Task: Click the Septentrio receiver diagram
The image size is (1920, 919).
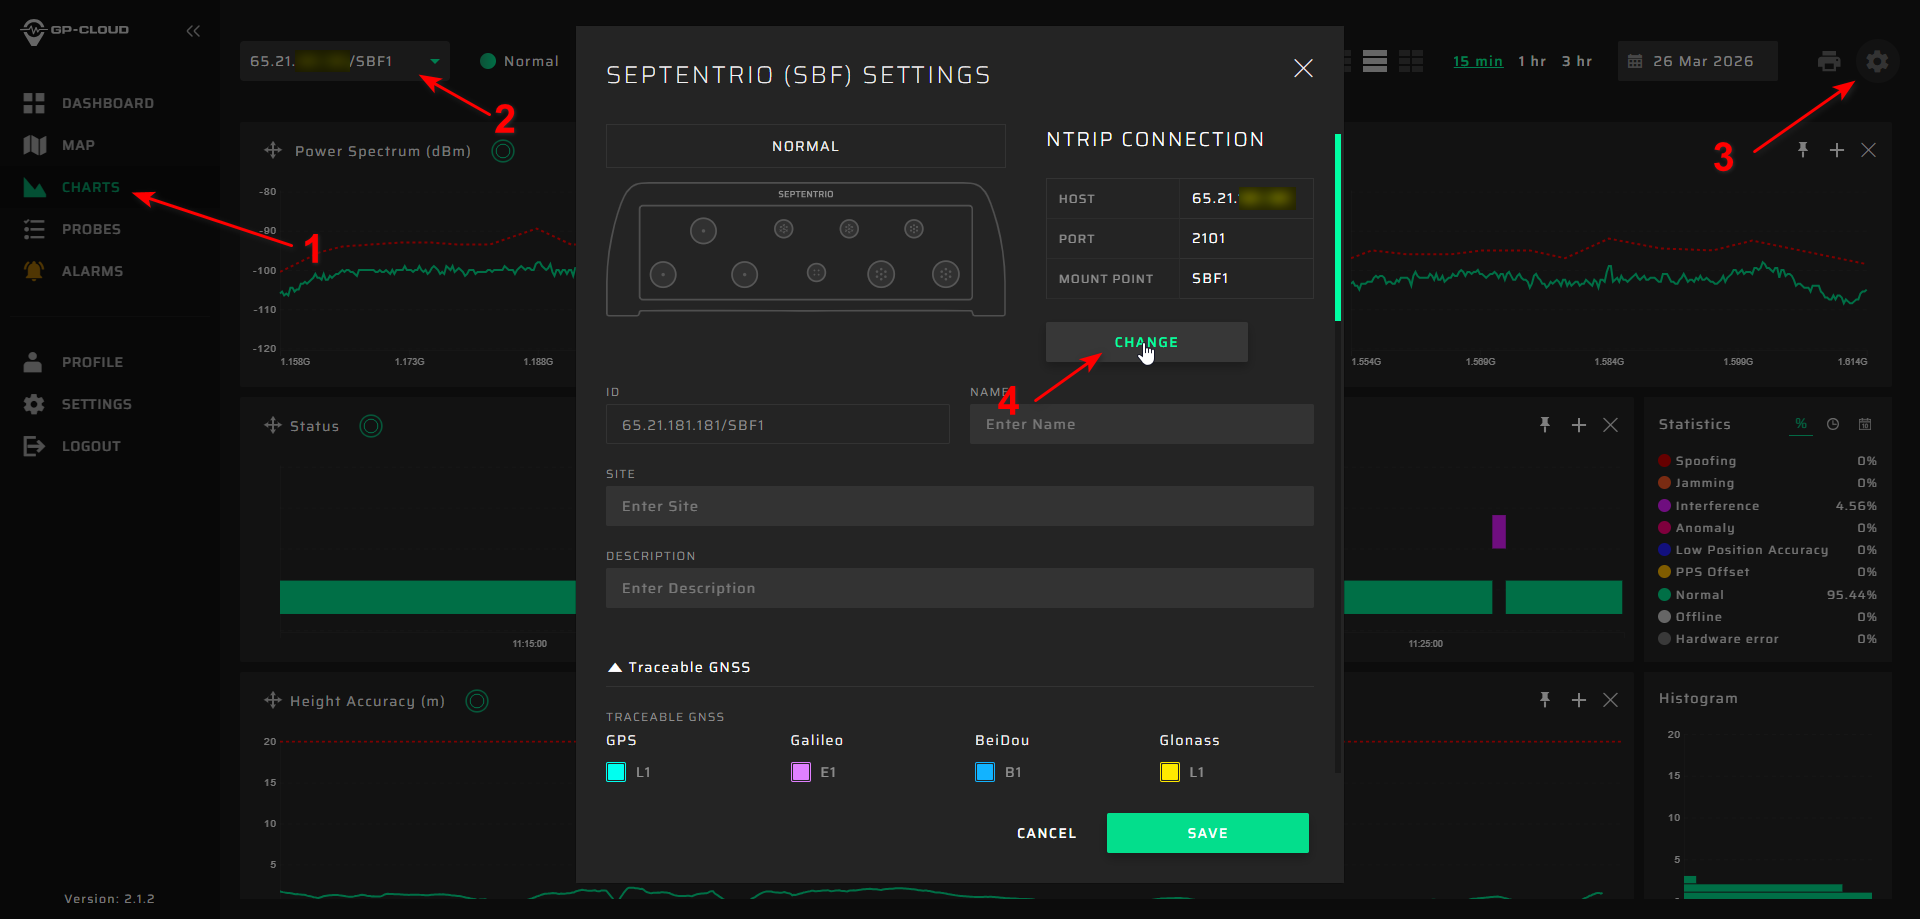Action: point(806,249)
